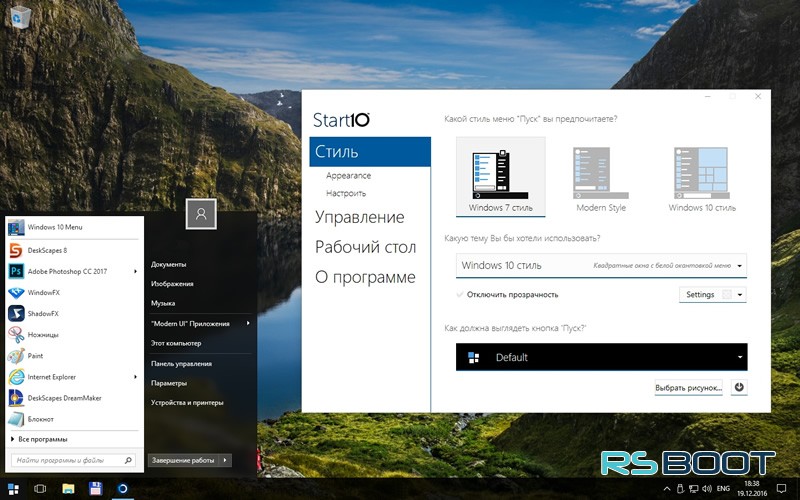
Task: Click the Завершение работы button
Action: pos(183,460)
